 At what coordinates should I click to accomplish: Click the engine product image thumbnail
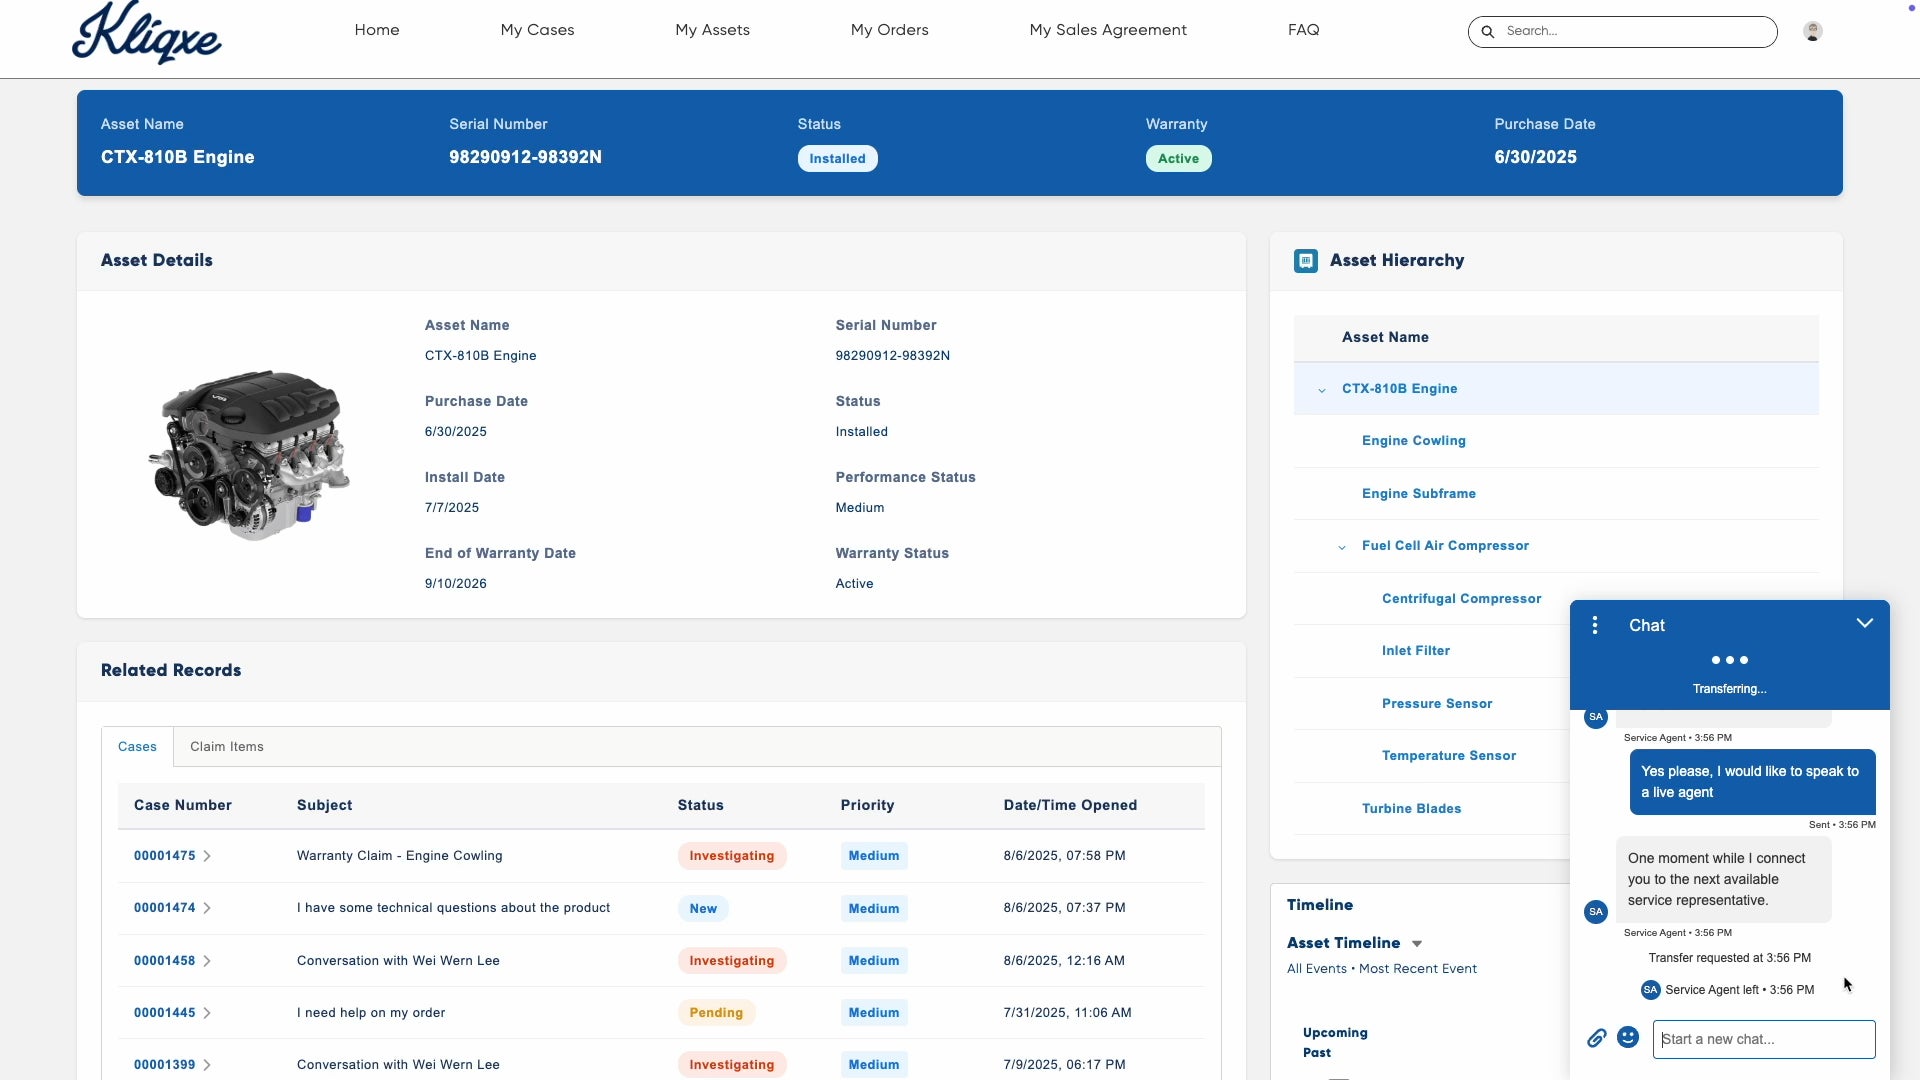(x=250, y=453)
